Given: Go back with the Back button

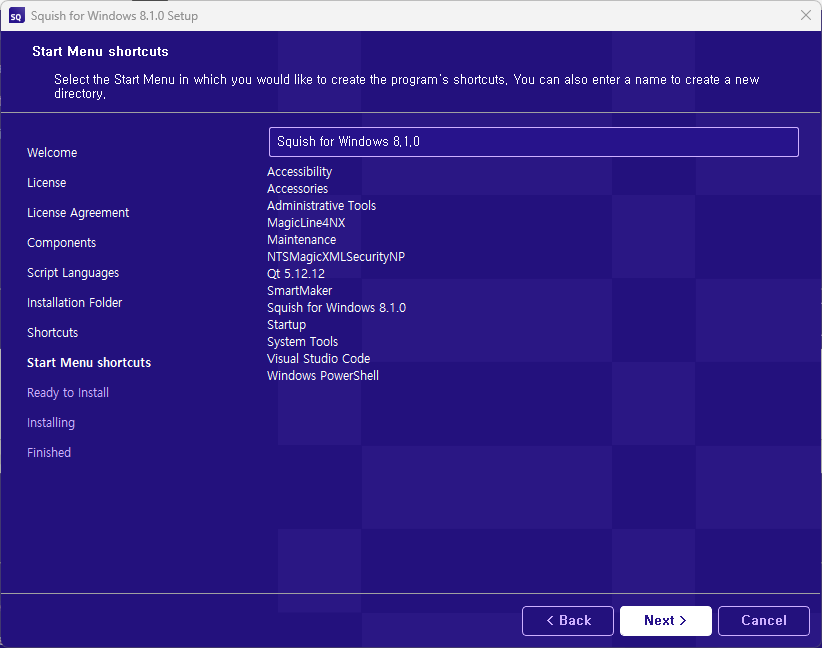Looking at the screenshot, I should tap(568, 621).
